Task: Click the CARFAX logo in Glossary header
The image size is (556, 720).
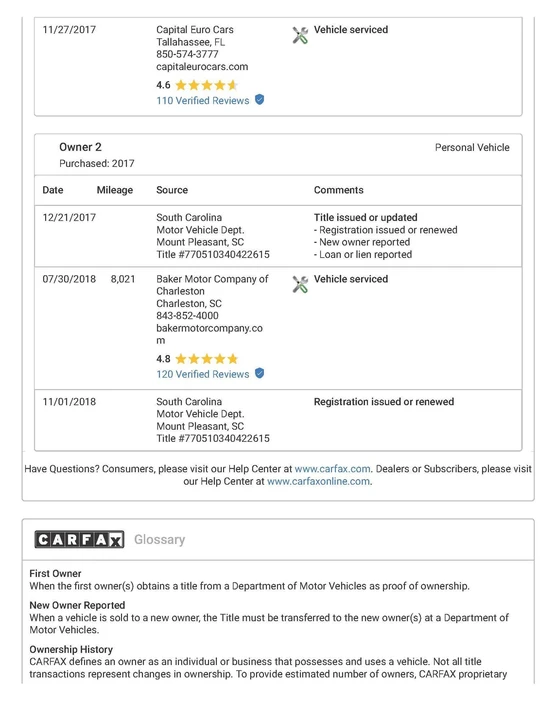Action: [x=79, y=540]
